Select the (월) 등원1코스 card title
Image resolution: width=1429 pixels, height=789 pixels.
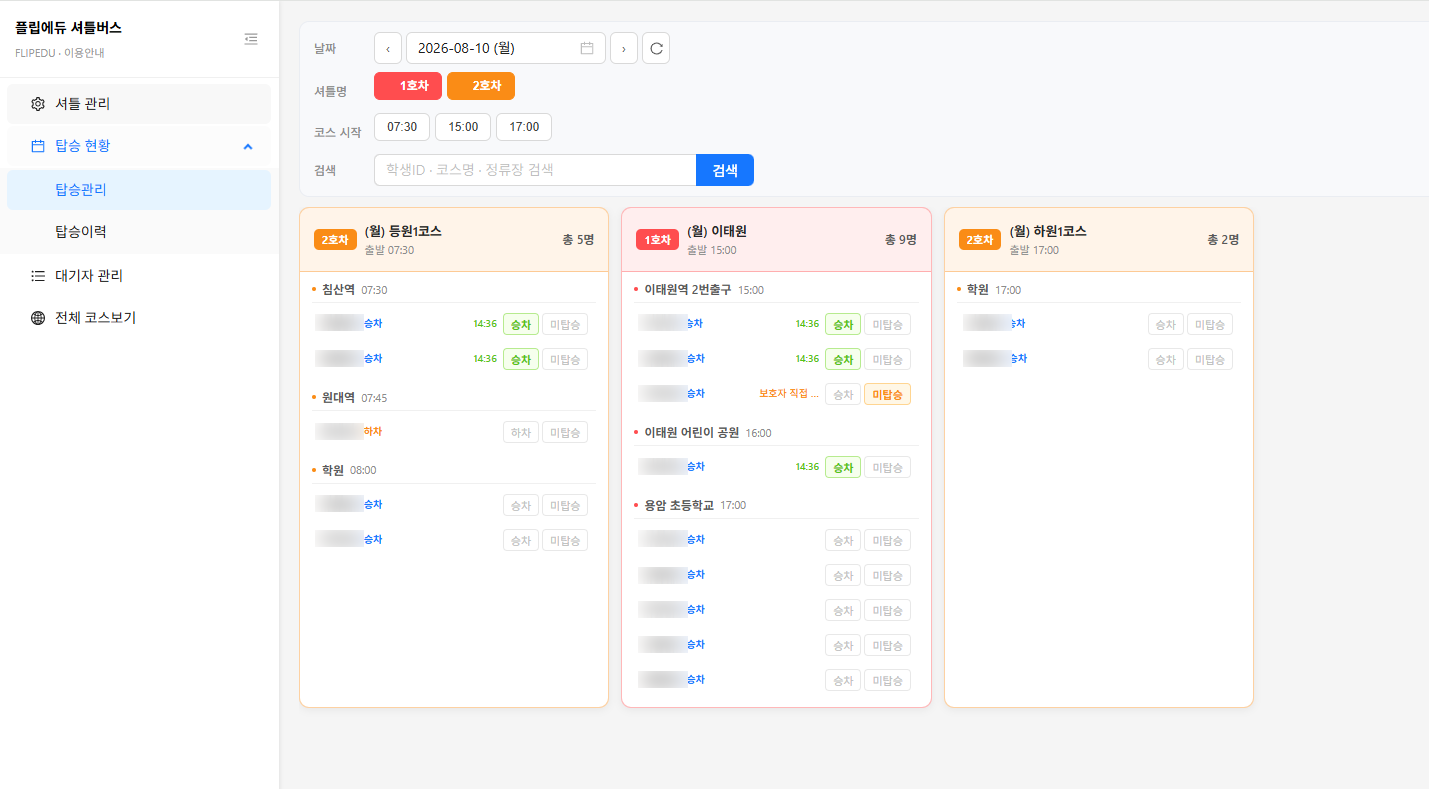pos(403,231)
